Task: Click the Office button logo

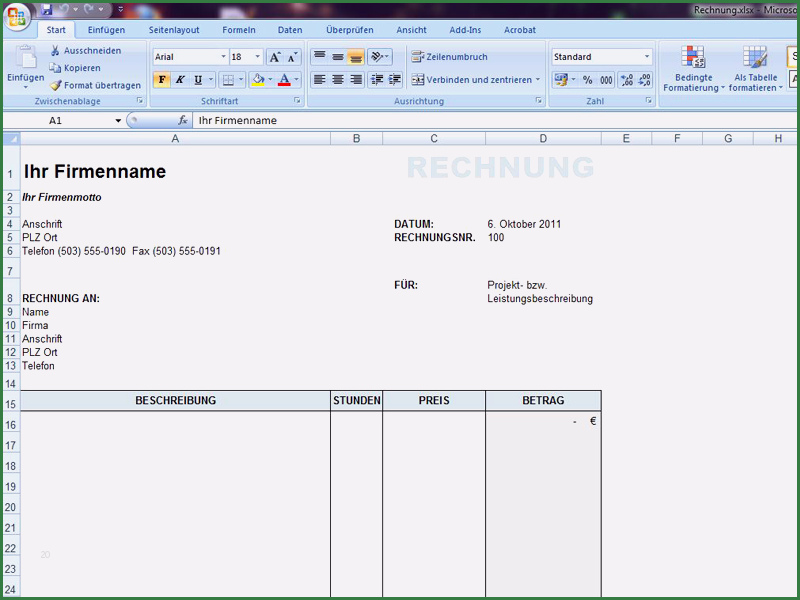Action: [x=17, y=17]
